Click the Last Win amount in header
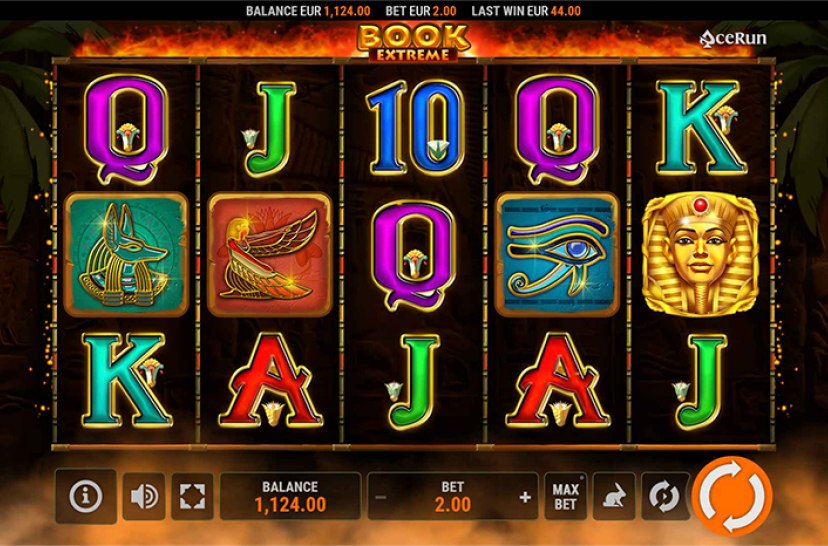Viewport: 828px width, 546px height. 566,11
